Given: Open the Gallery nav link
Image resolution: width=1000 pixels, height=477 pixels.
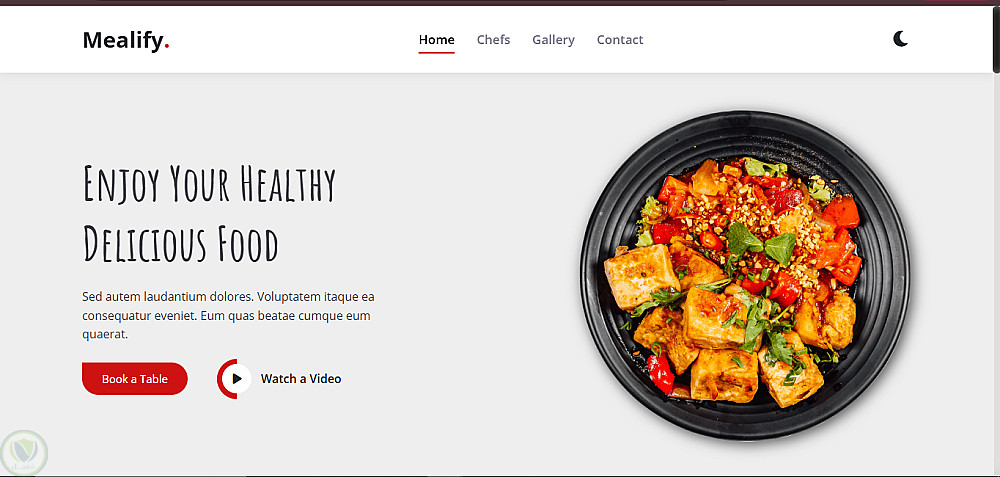Looking at the screenshot, I should [x=554, y=40].
